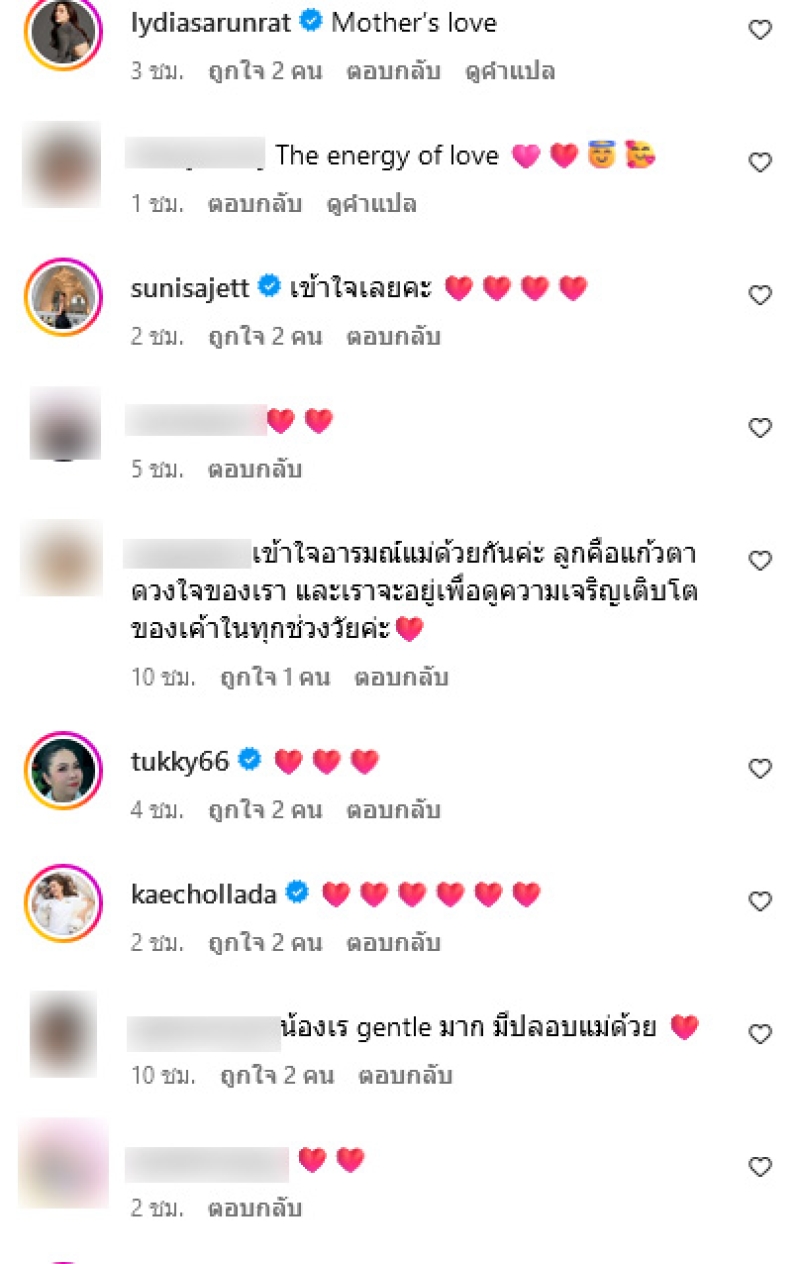Tap heart on "The energy of love" comment
Screen dimensions: 800x1264
pos(760,163)
